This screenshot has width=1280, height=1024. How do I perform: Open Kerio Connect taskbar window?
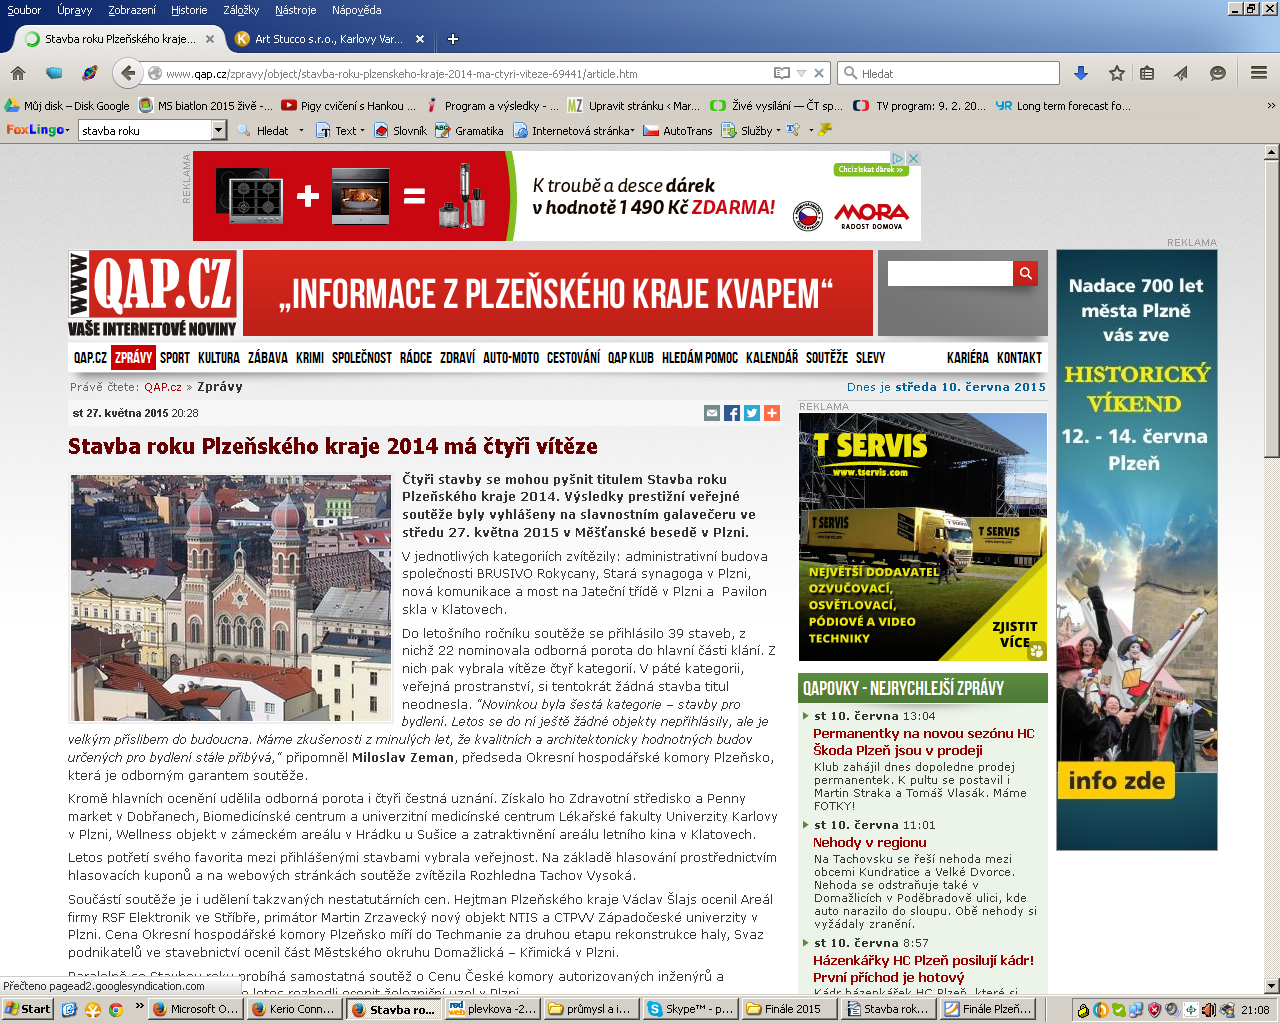(x=295, y=1009)
